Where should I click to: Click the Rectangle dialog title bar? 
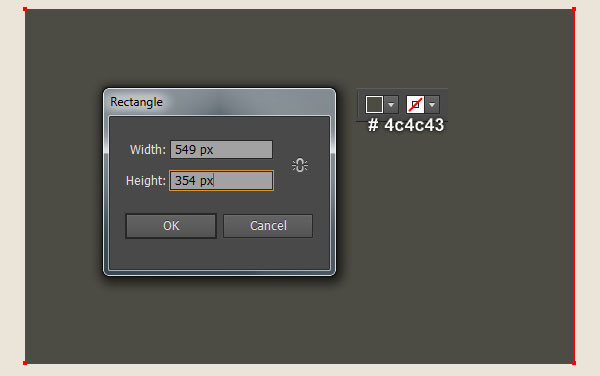[219, 102]
